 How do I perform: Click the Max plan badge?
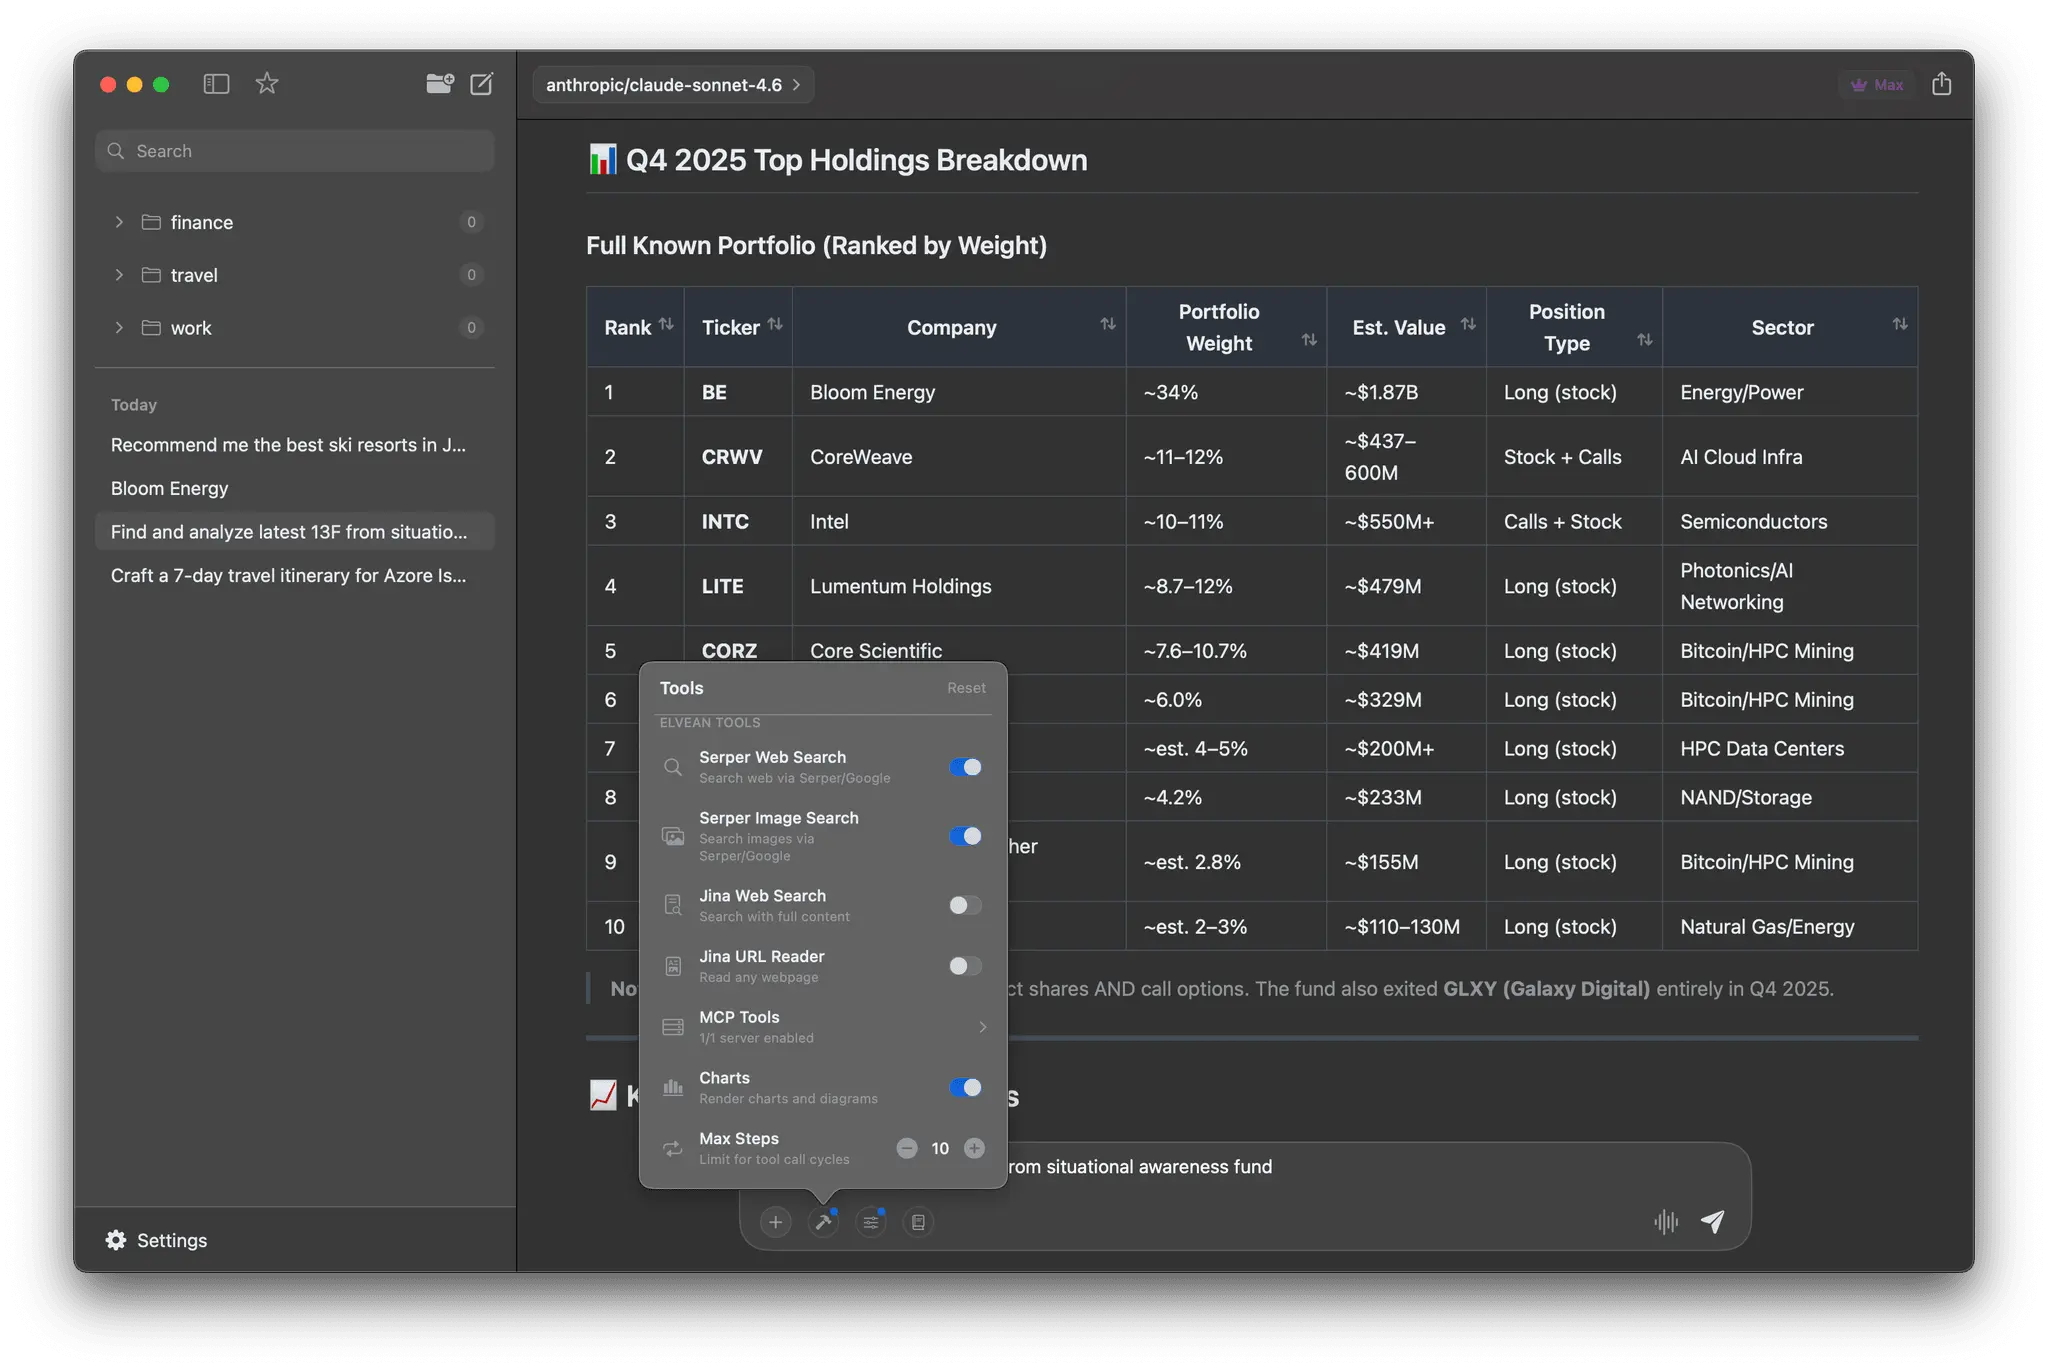1877,85
